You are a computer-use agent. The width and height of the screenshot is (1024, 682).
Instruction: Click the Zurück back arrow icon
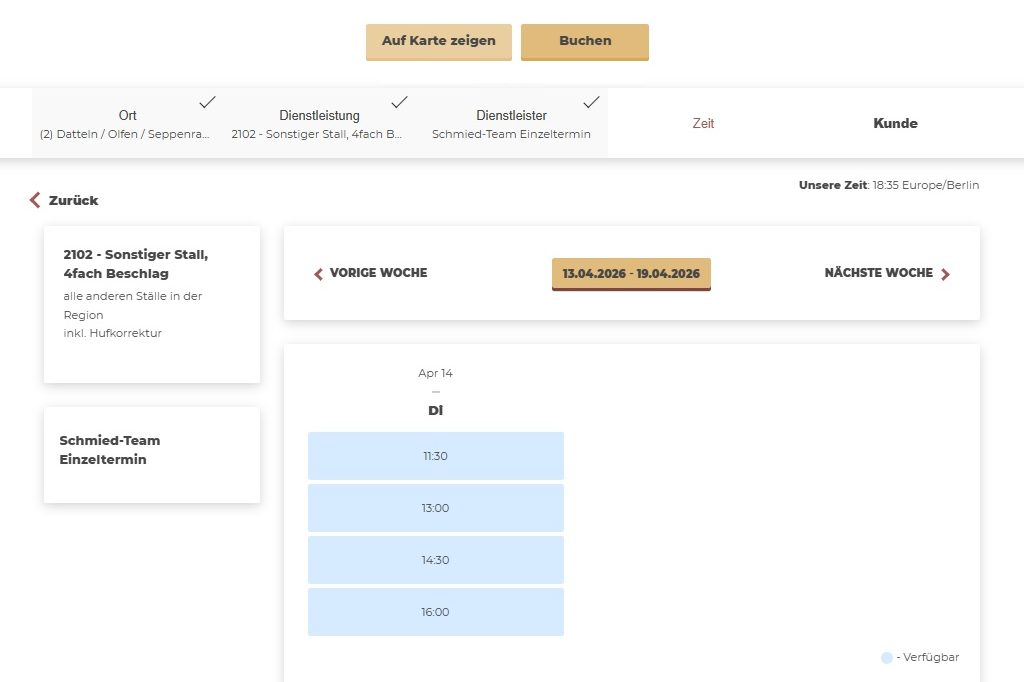(x=36, y=201)
